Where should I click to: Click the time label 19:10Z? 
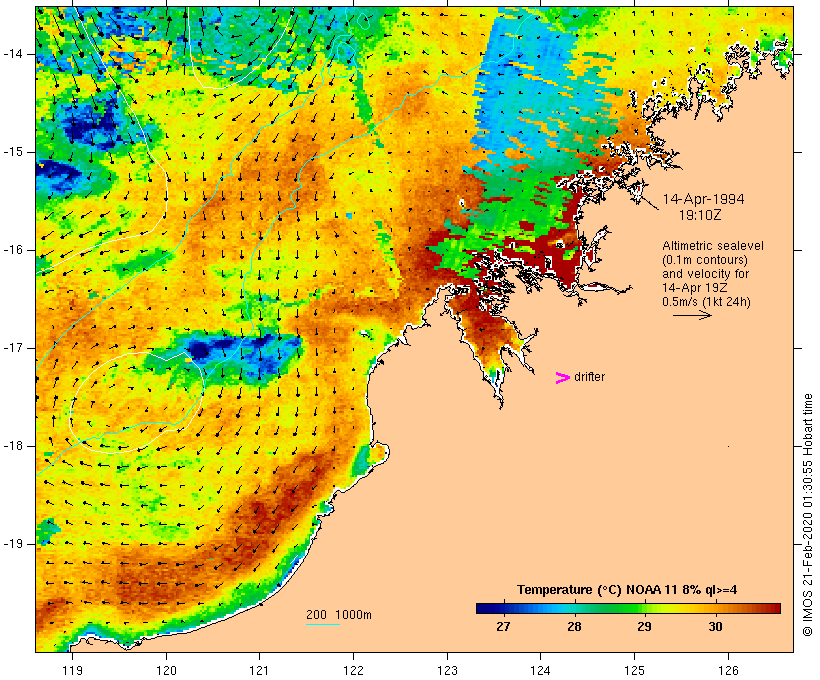tap(700, 215)
